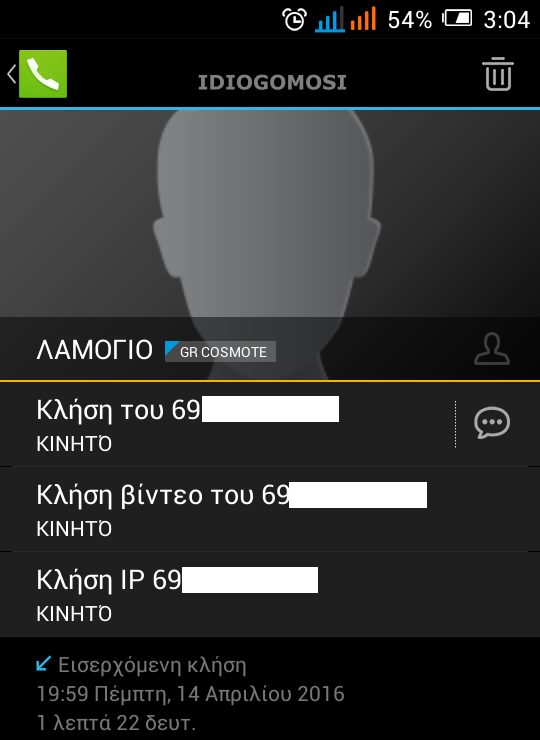Place IP call via Κλήση IP

(270, 594)
